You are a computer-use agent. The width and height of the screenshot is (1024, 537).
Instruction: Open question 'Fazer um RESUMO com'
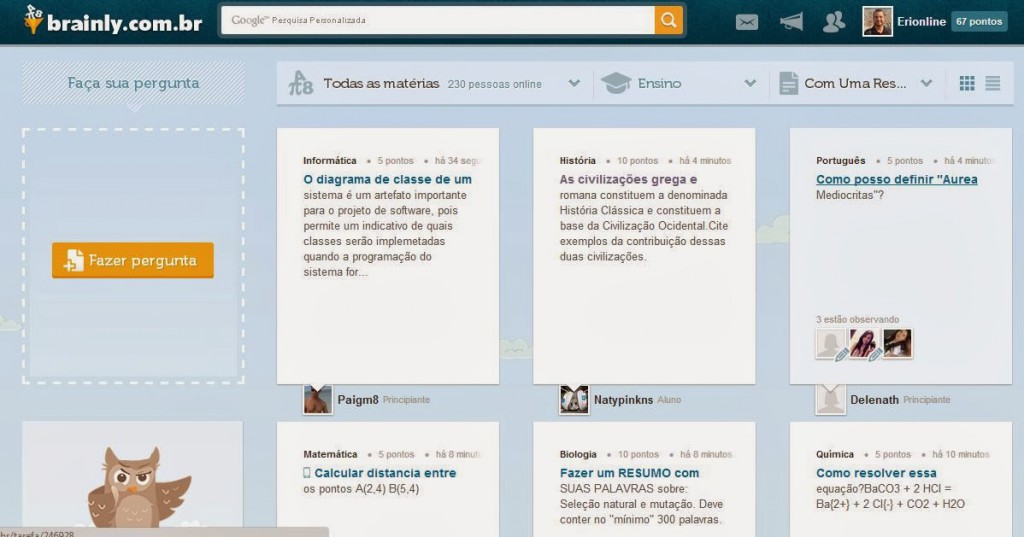click(630, 472)
